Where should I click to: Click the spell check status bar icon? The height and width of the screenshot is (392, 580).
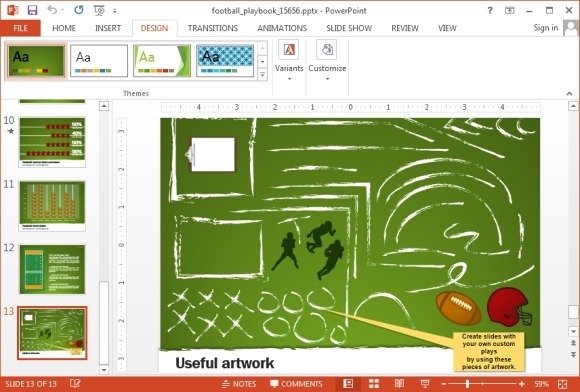75,384
